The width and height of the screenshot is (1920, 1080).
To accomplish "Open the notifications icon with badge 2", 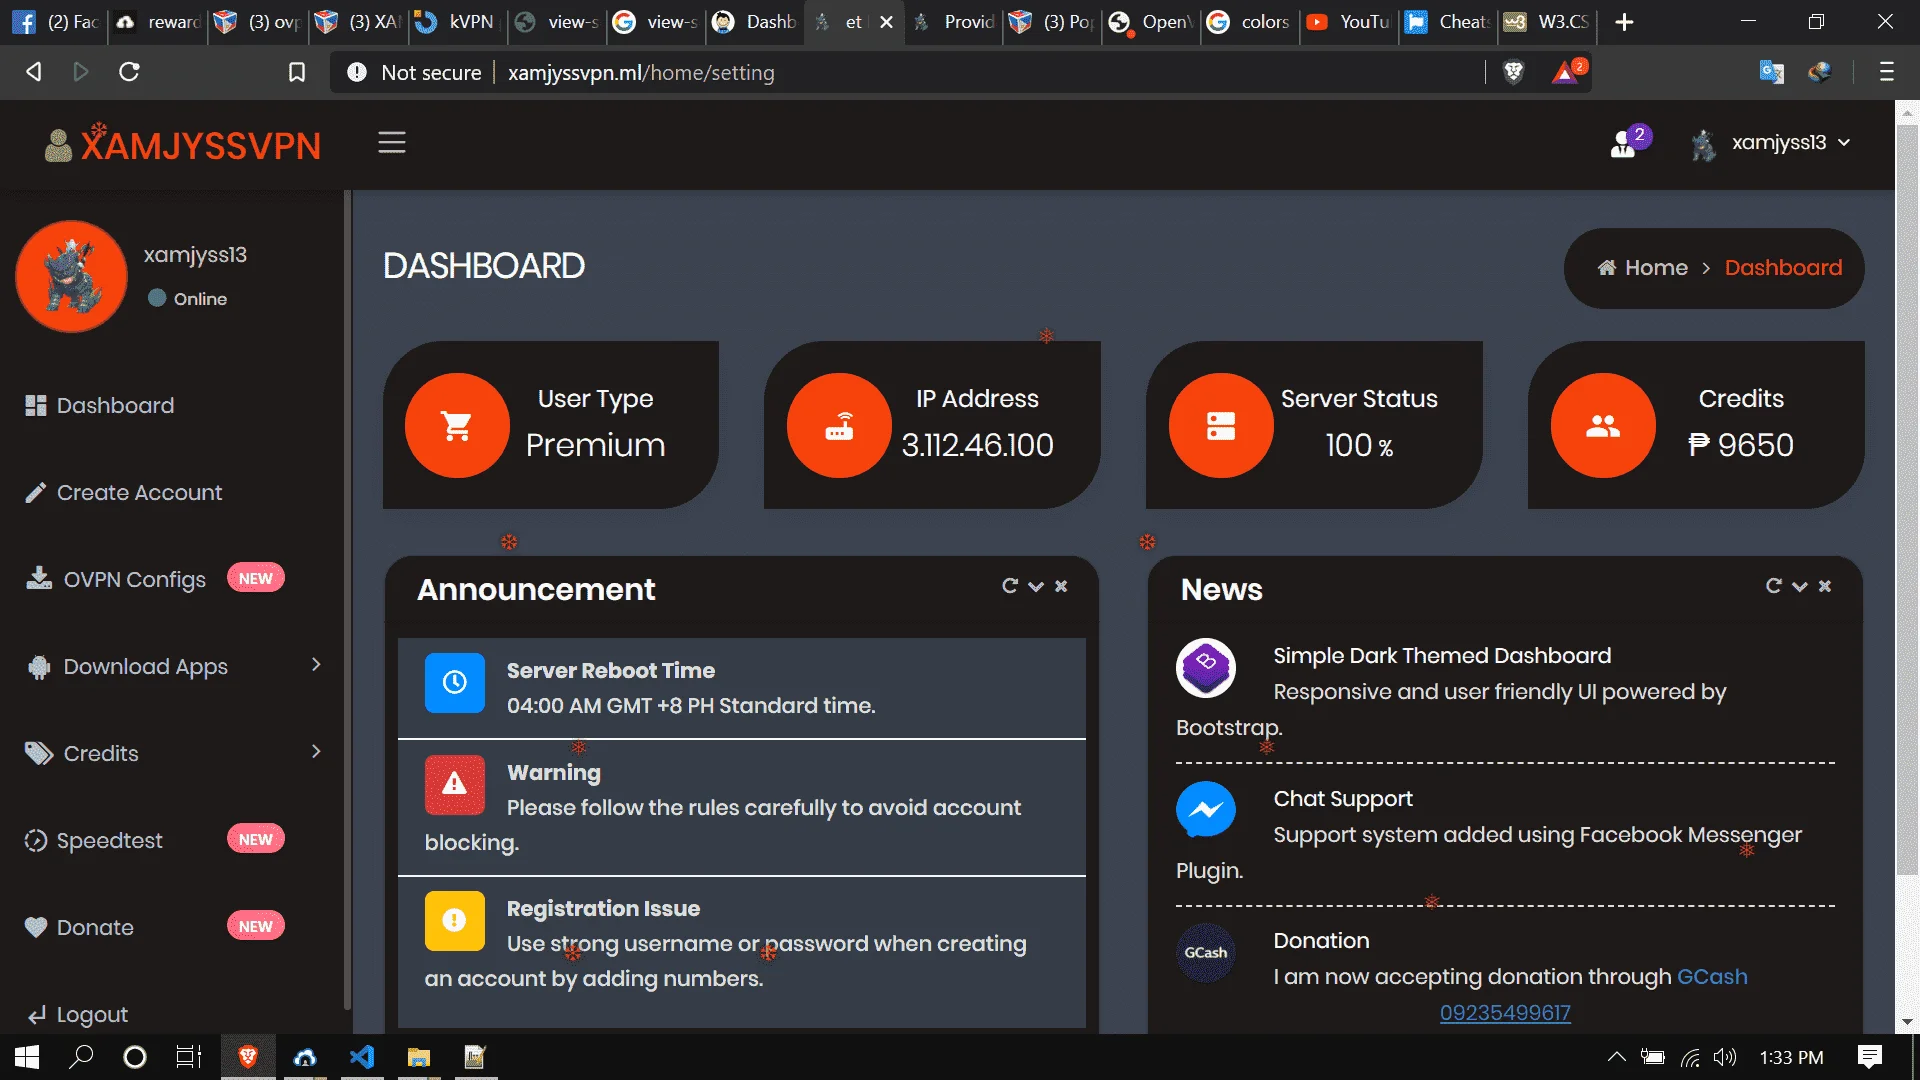I will 1629,142.
